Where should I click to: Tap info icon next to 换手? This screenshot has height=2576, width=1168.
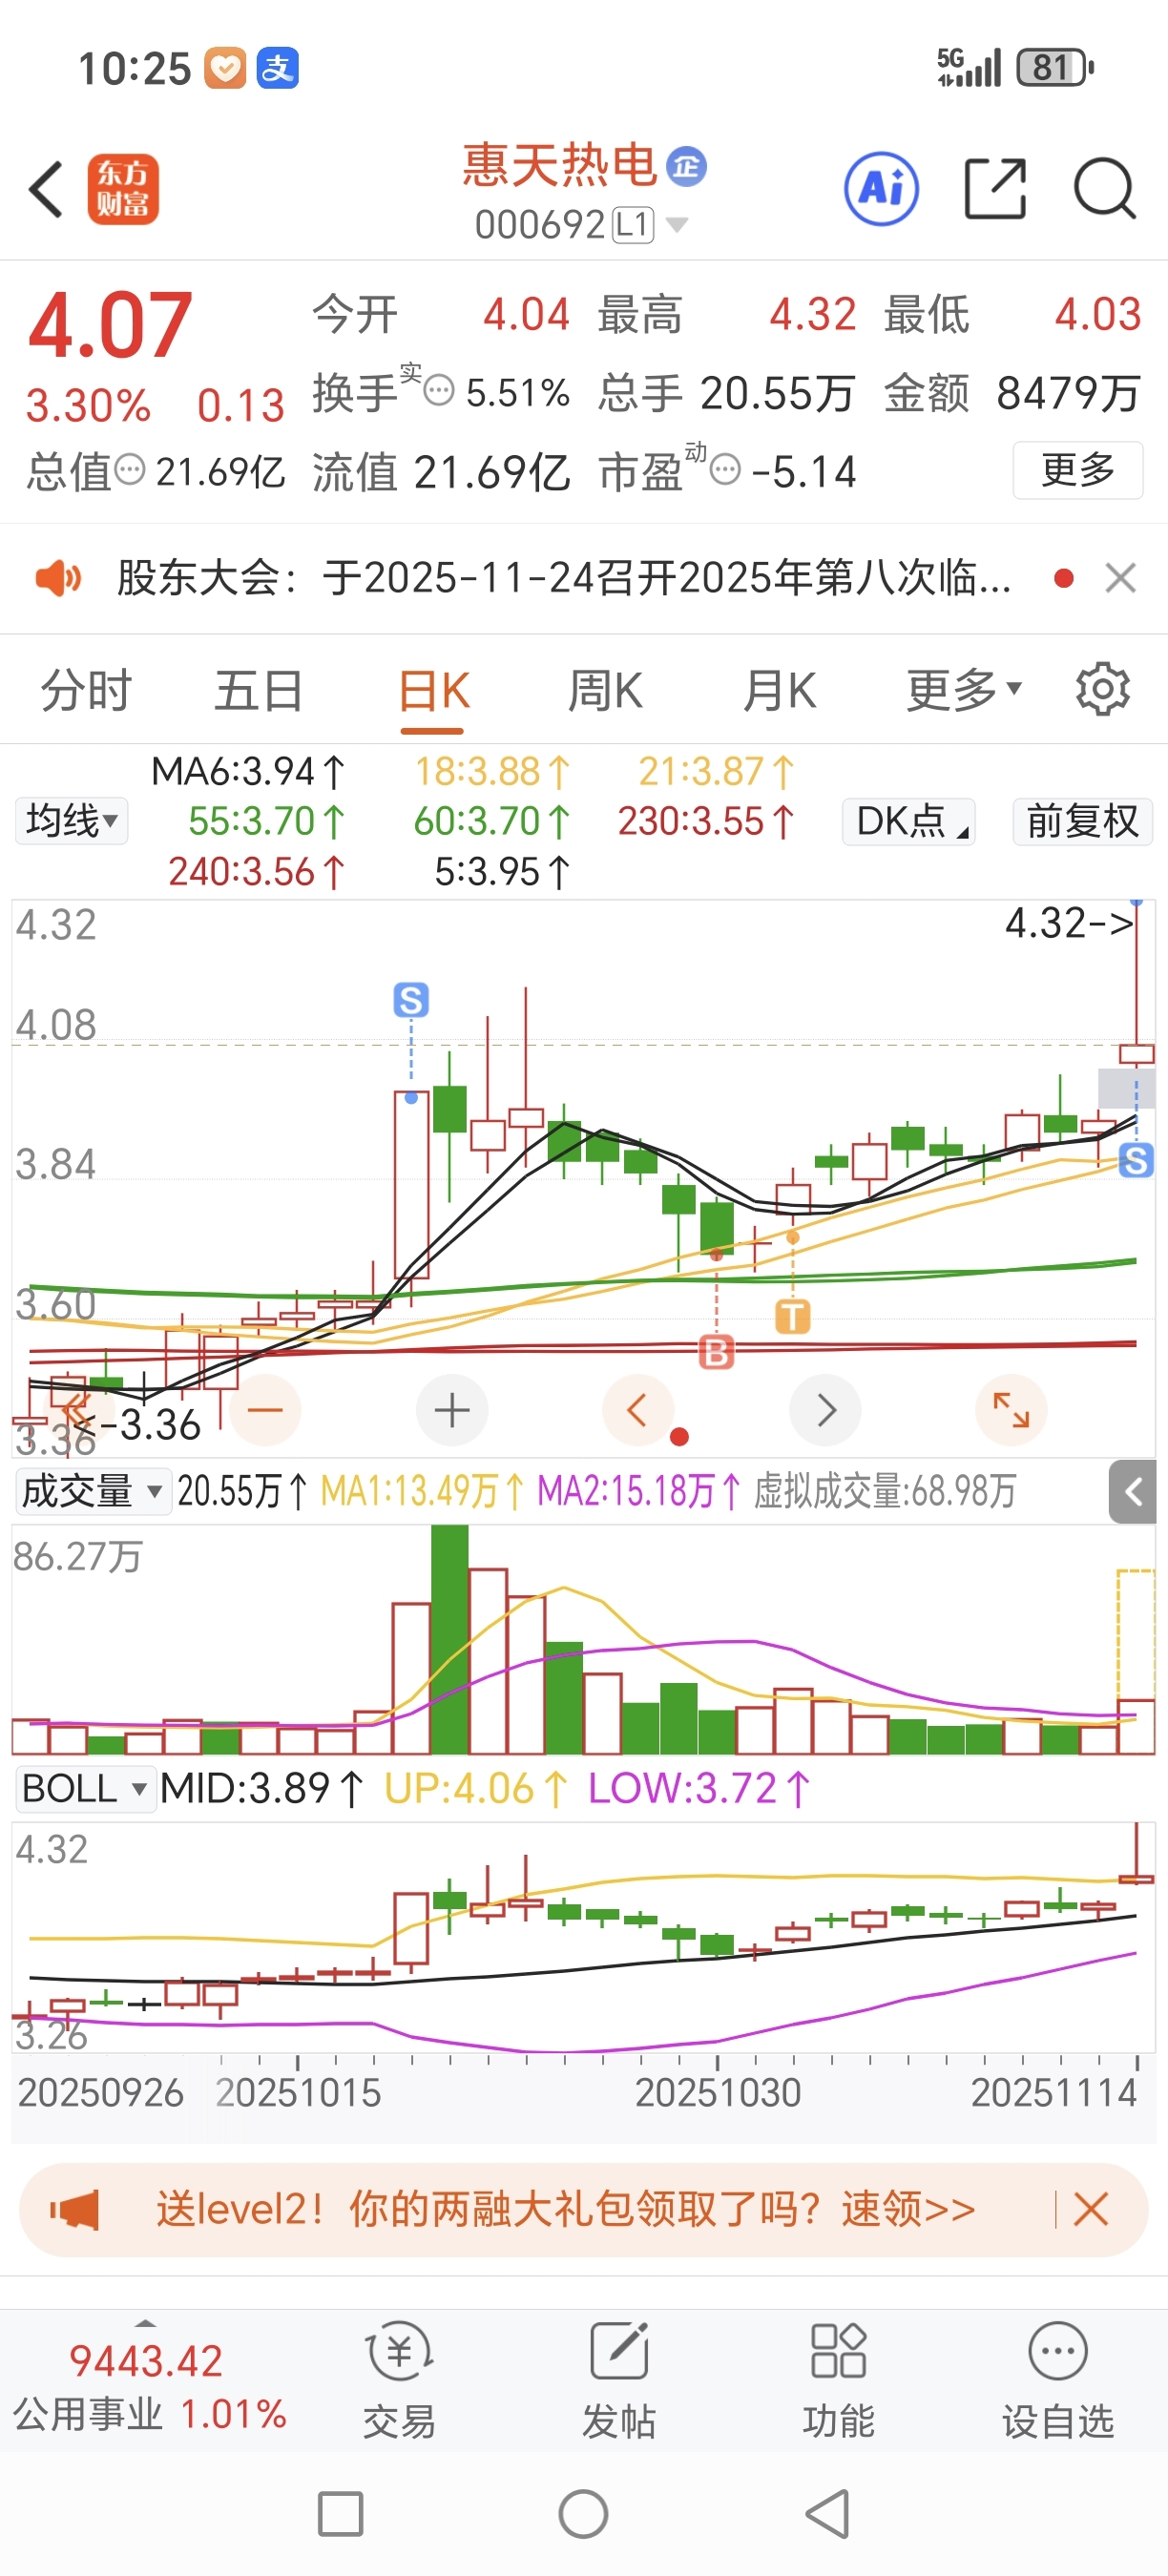pyautogui.click(x=439, y=391)
